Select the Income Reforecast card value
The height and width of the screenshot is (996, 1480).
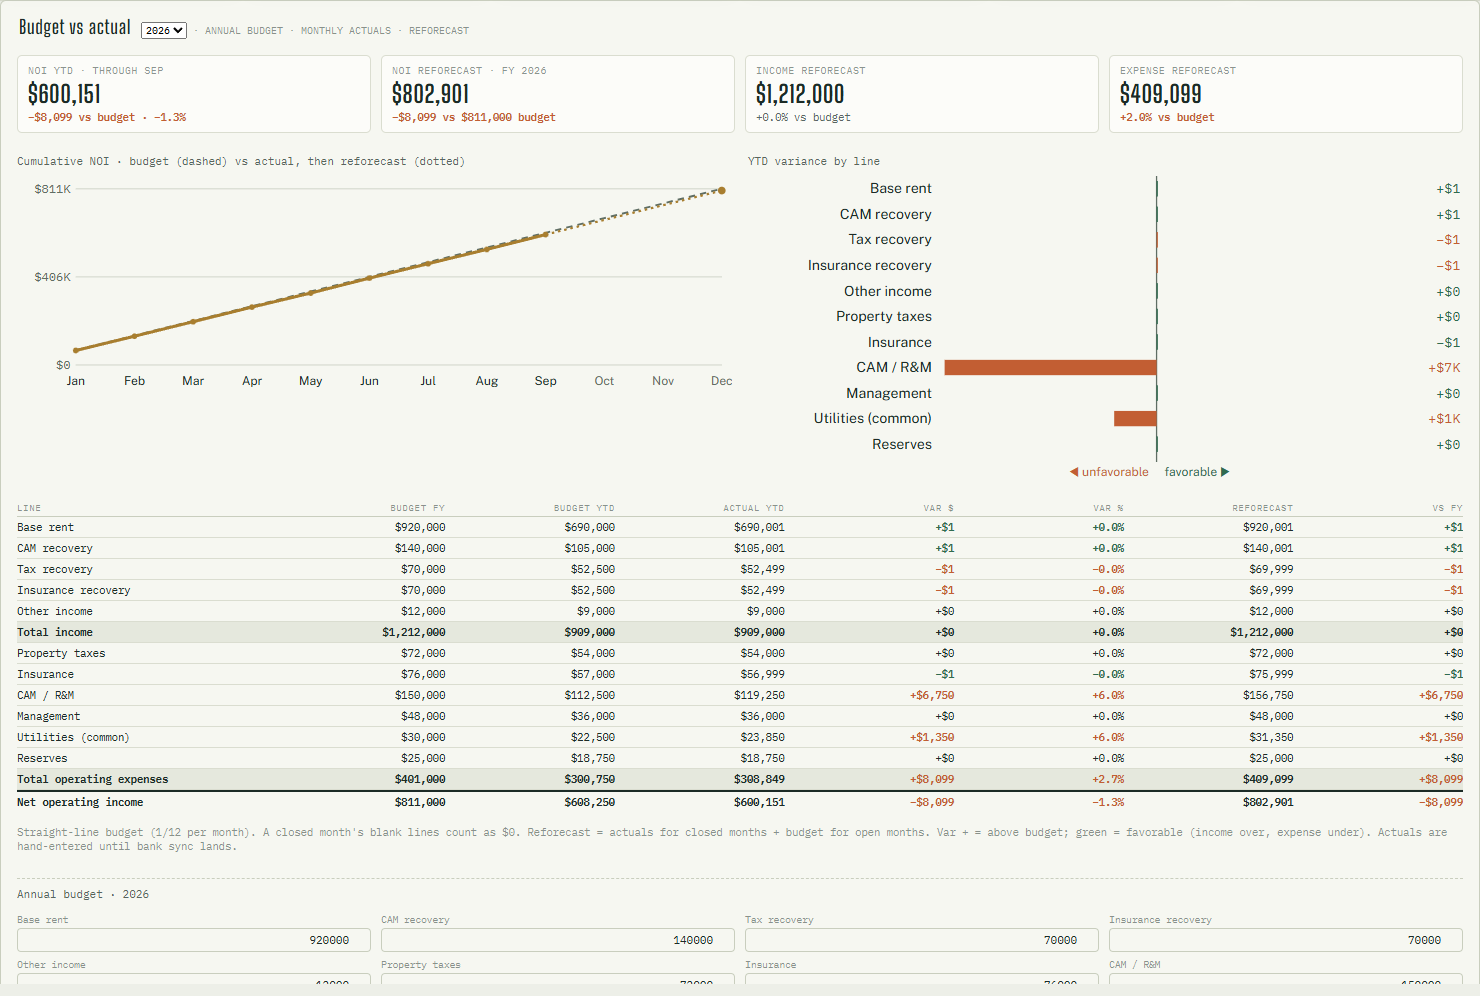[x=800, y=94]
